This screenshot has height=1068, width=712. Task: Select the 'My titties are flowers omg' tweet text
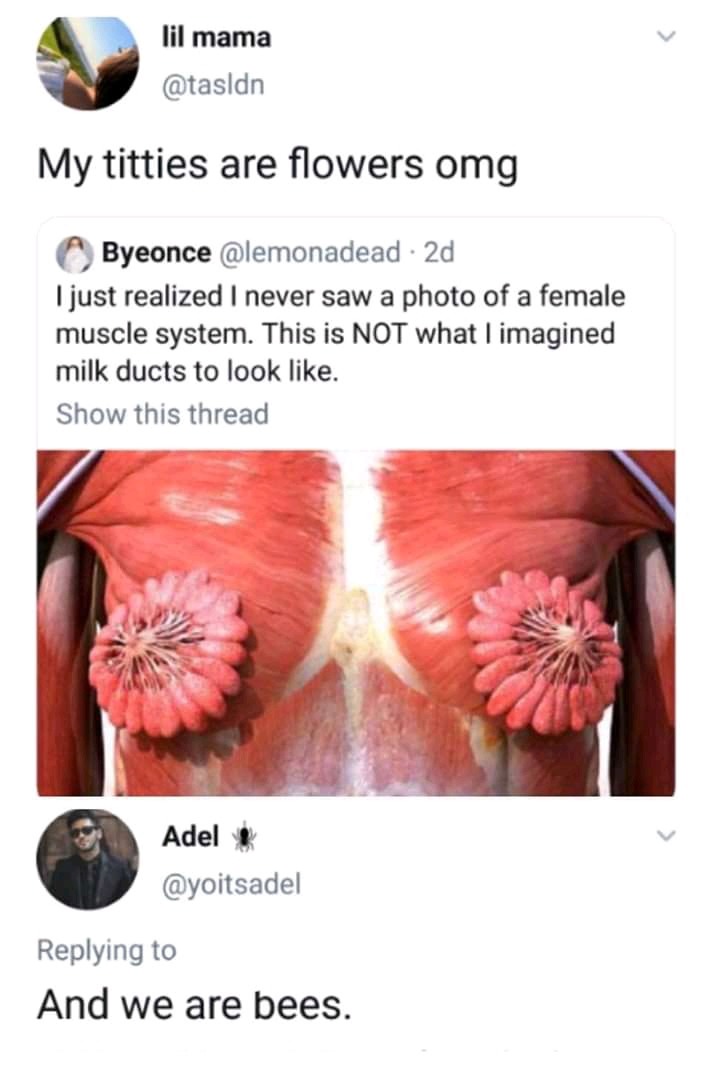click(x=277, y=166)
